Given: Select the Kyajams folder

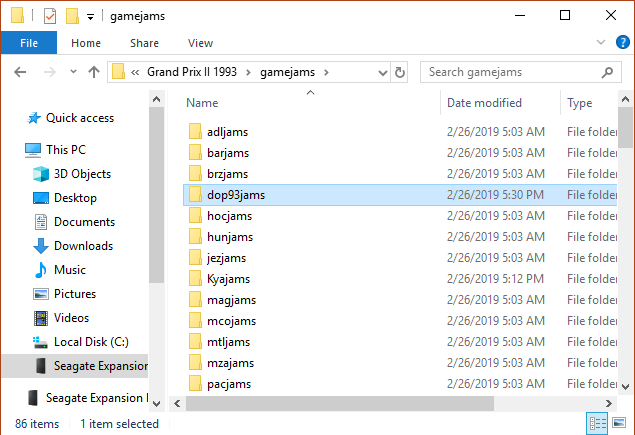Looking at the screenshot, I should tap(228, 279).
